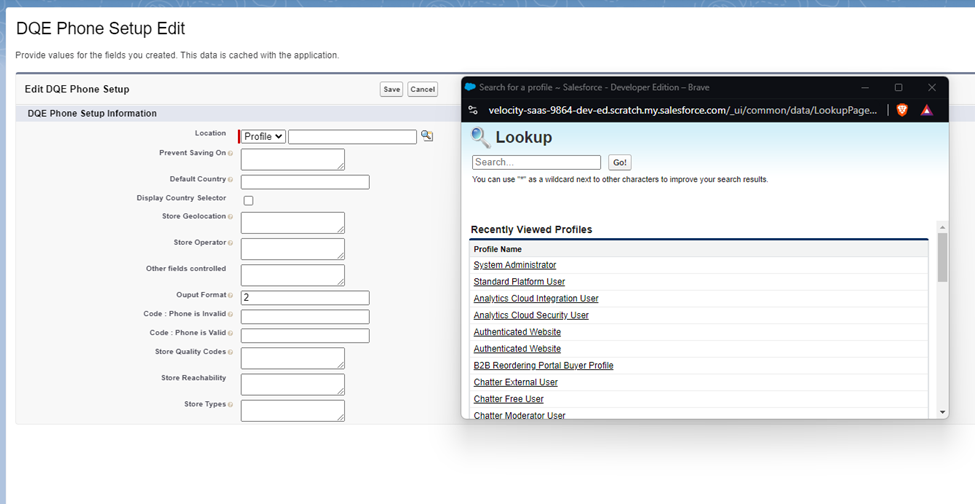The width and height of the screenshot is (975, 504).
Task: Pick B2B Reordering Portal Buyer Profile
Action: [x=543, y=365]
